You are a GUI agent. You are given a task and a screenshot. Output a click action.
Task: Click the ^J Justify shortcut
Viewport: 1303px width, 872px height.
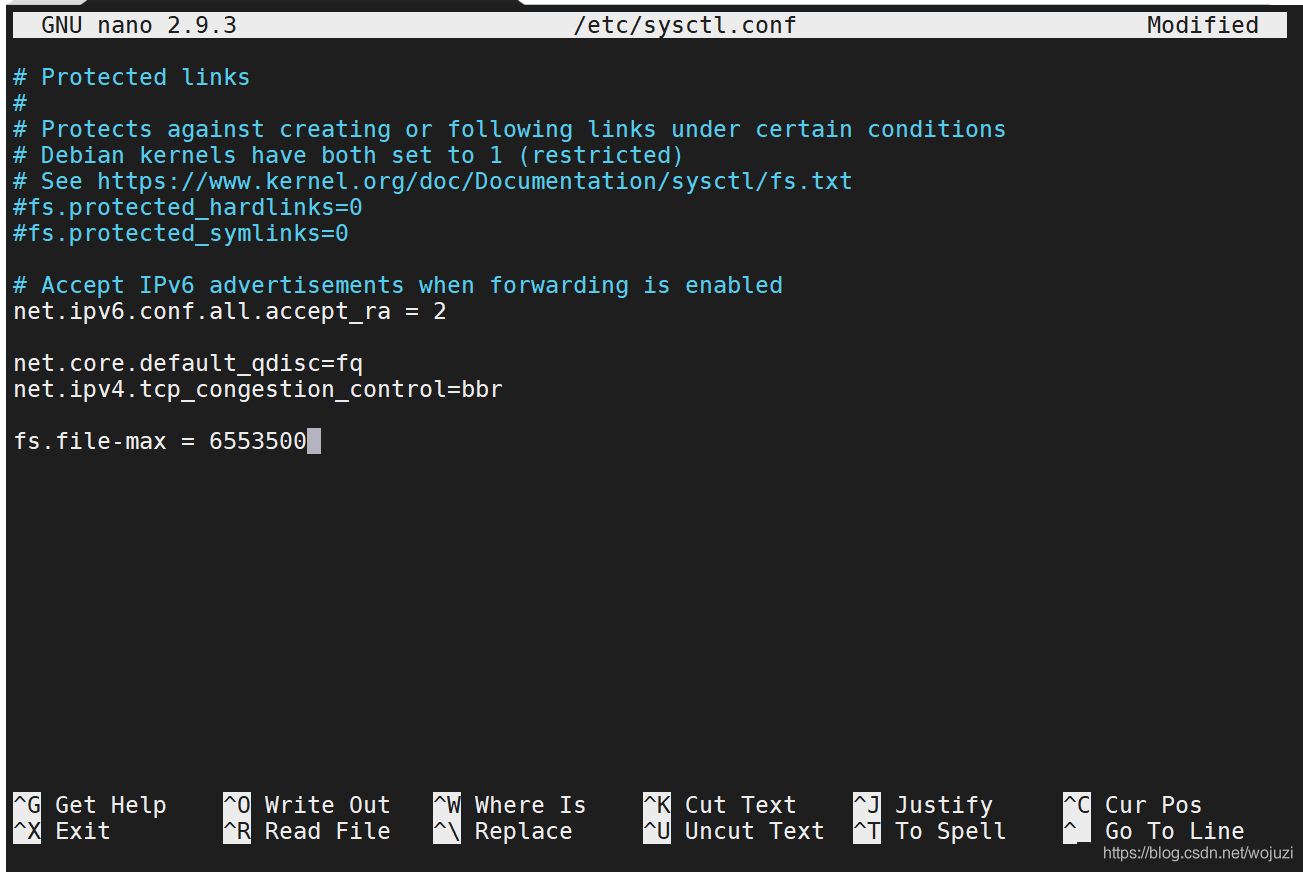(x=923, y=805)
